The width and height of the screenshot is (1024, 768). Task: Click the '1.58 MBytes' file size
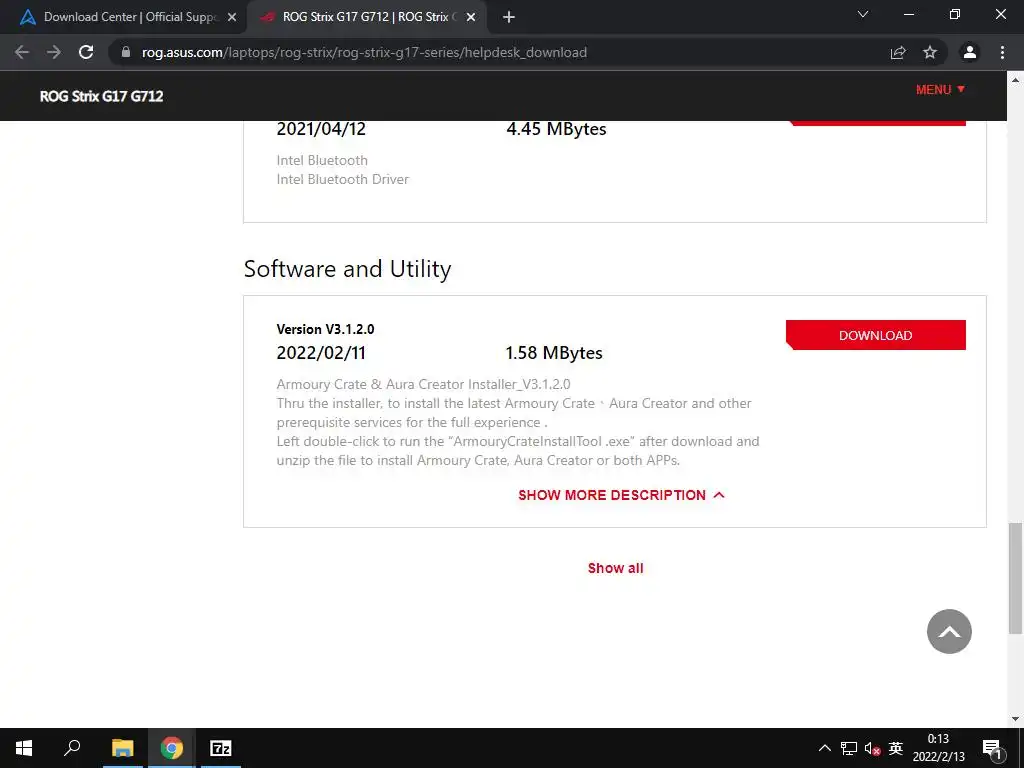pos(554,353)
